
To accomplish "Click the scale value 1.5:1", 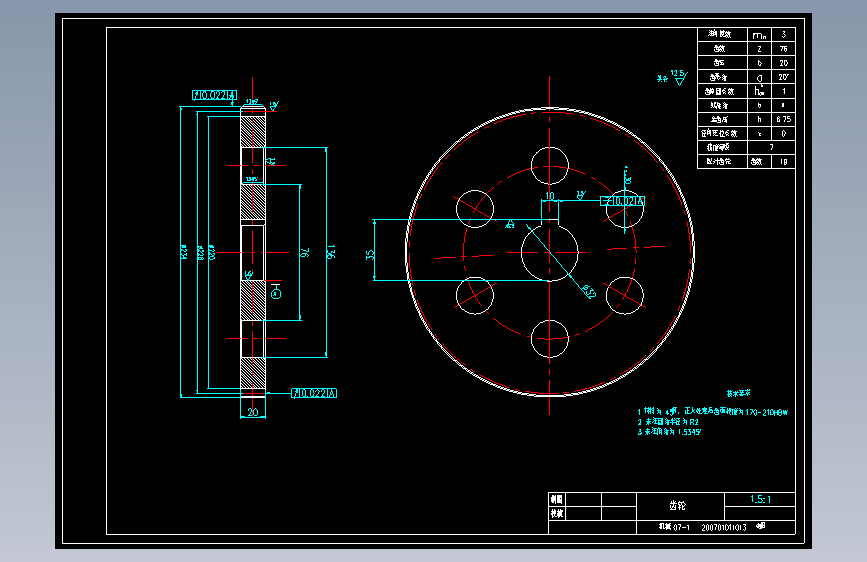I will click(x=760, y=499).
